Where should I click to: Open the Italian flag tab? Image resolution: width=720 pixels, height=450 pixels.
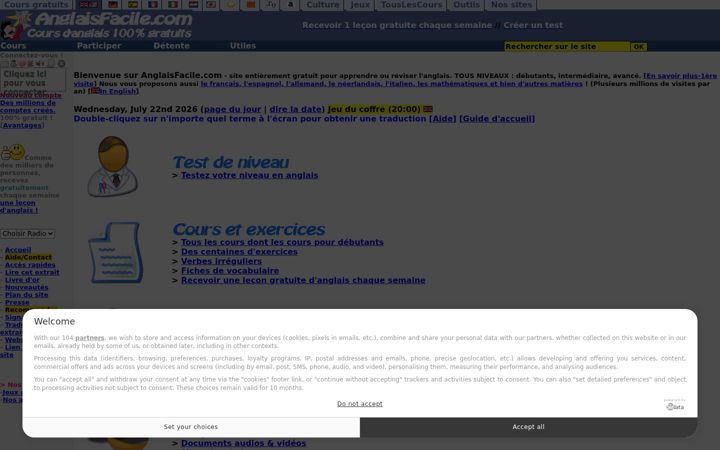click(x=173, y=5)
